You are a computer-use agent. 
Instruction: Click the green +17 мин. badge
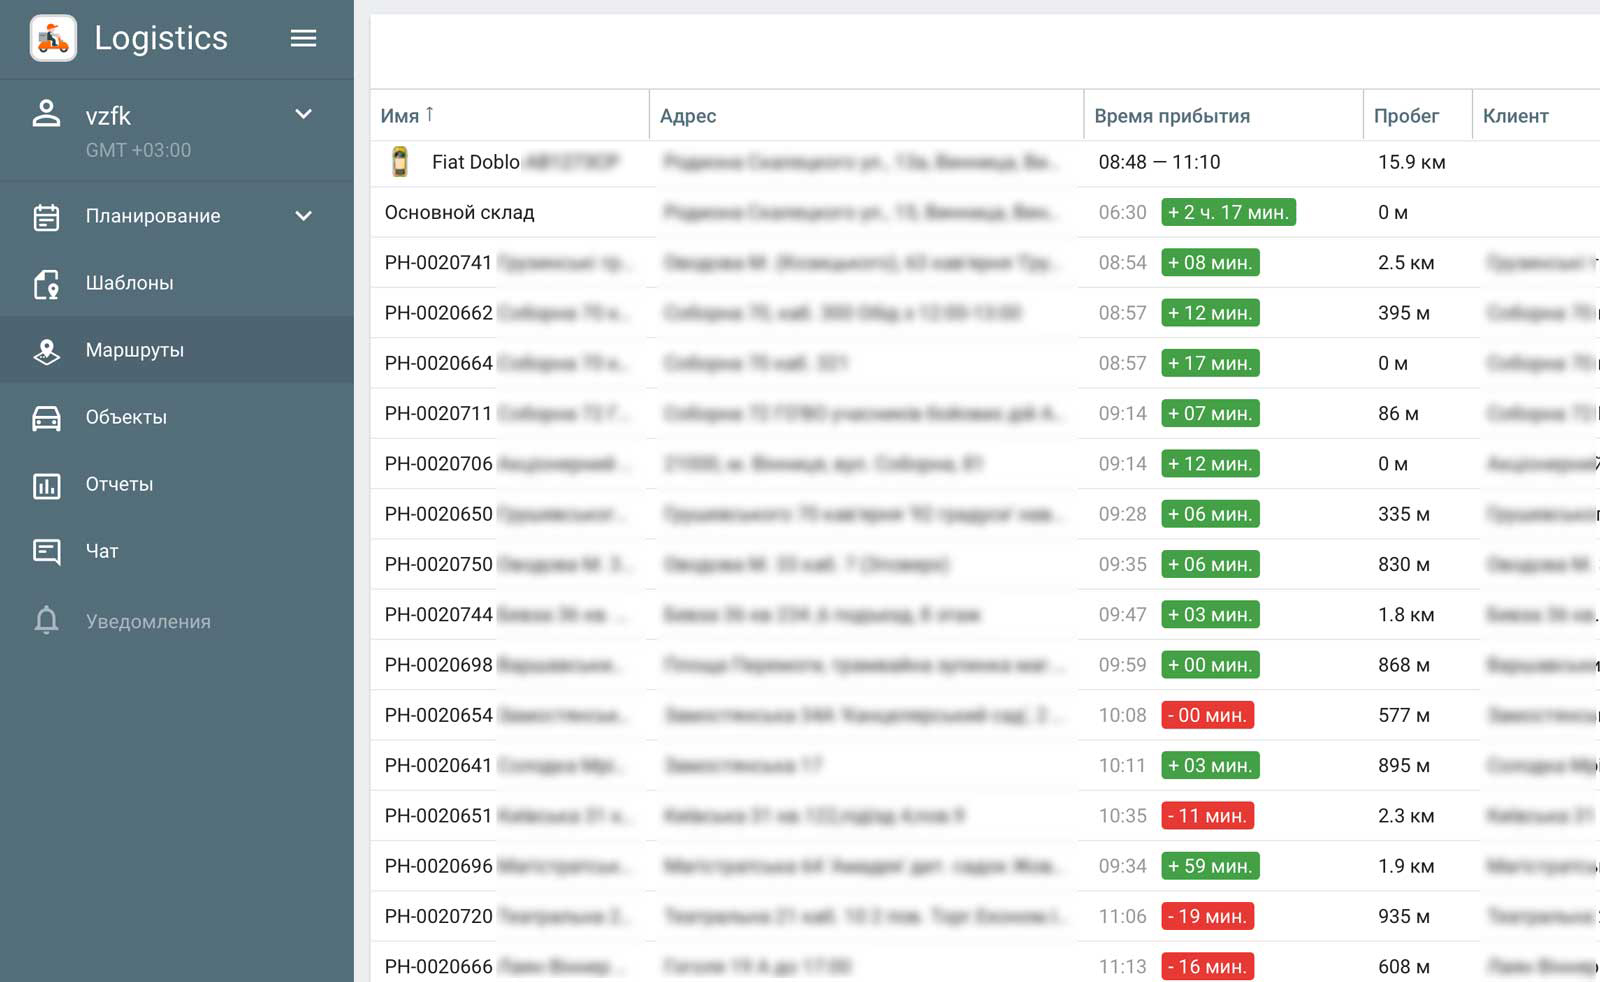1210,363
